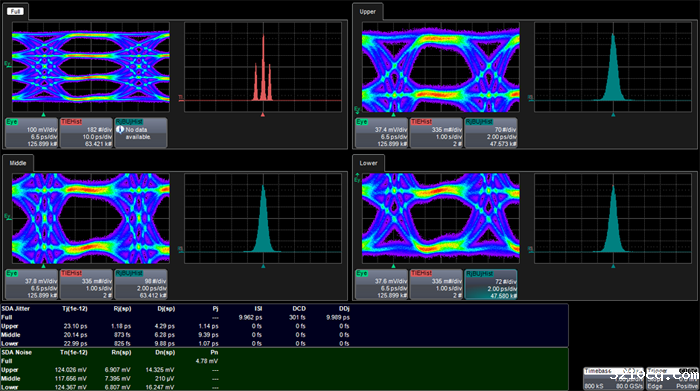700x391 pixels.
Task: Open the TIEHist descriptor in Full panel
Action: (86, 133)
